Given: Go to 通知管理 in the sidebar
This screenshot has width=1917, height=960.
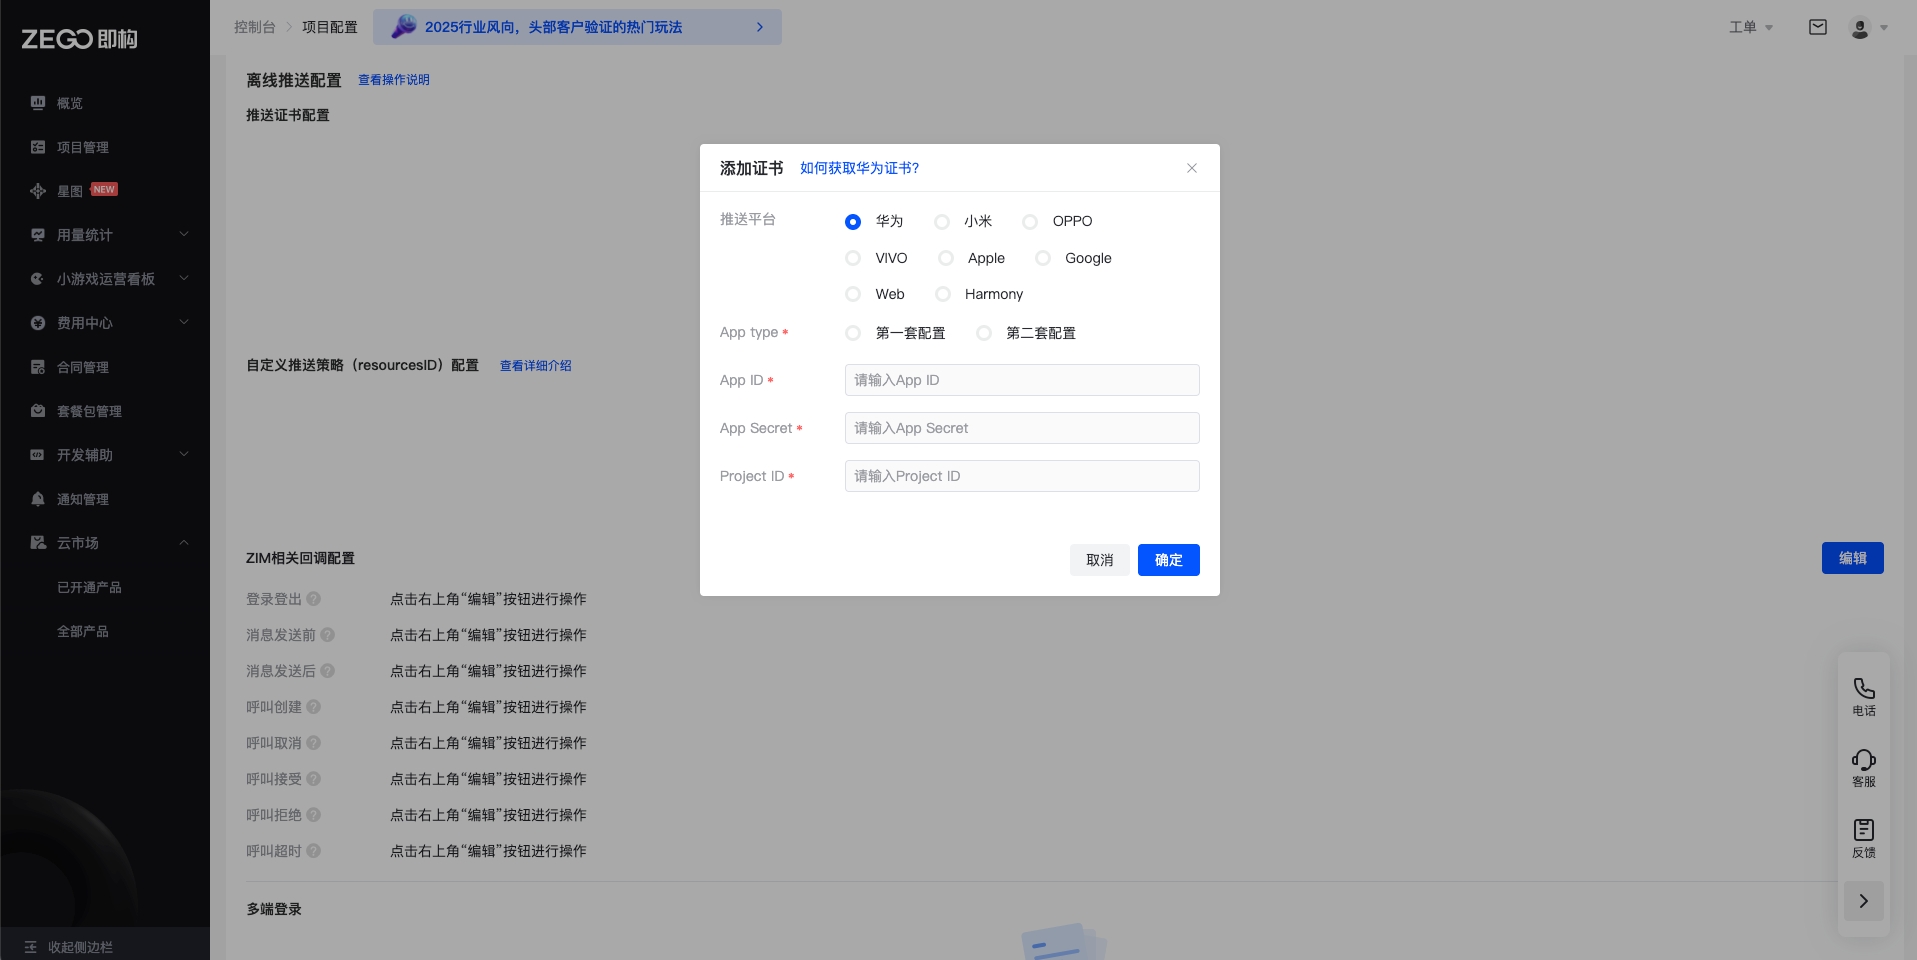Looking at the screenshot, I should (x=83, y=499).
